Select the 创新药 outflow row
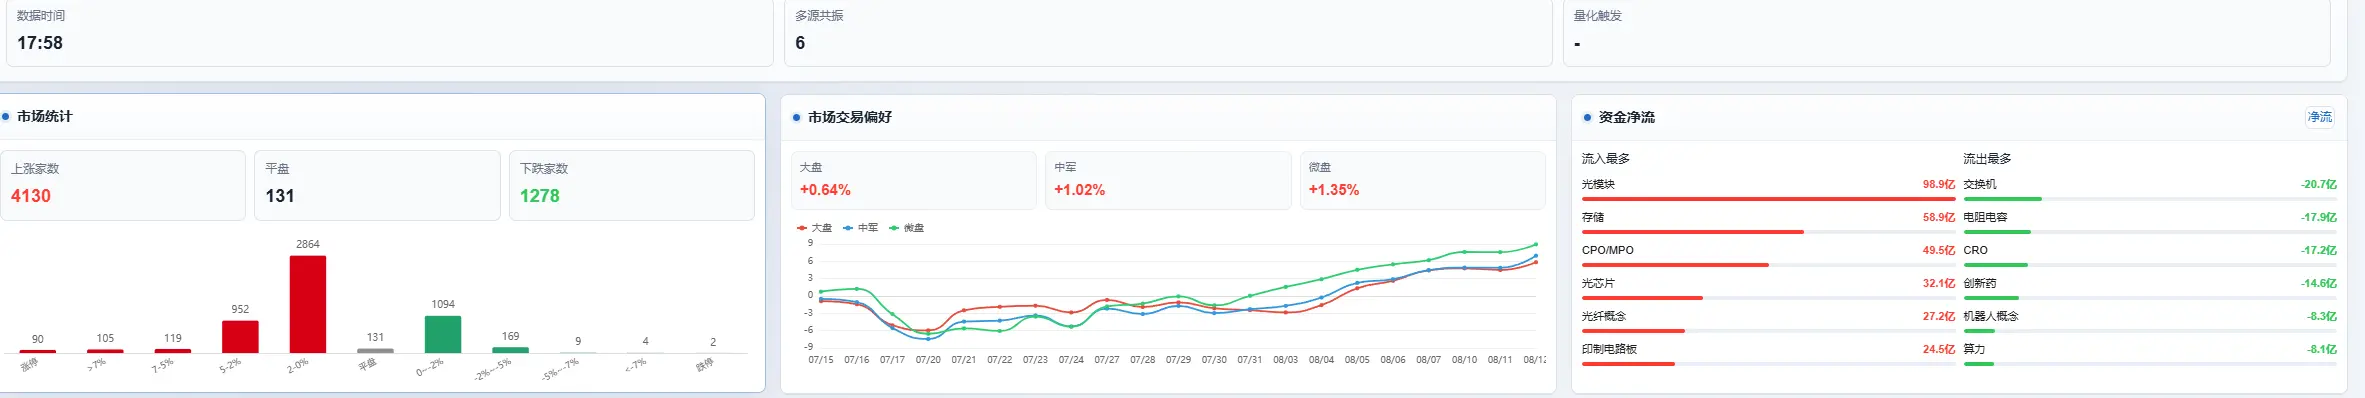Image resolution: width=2365 pixels, height=398 pixels. point(2150,288)
